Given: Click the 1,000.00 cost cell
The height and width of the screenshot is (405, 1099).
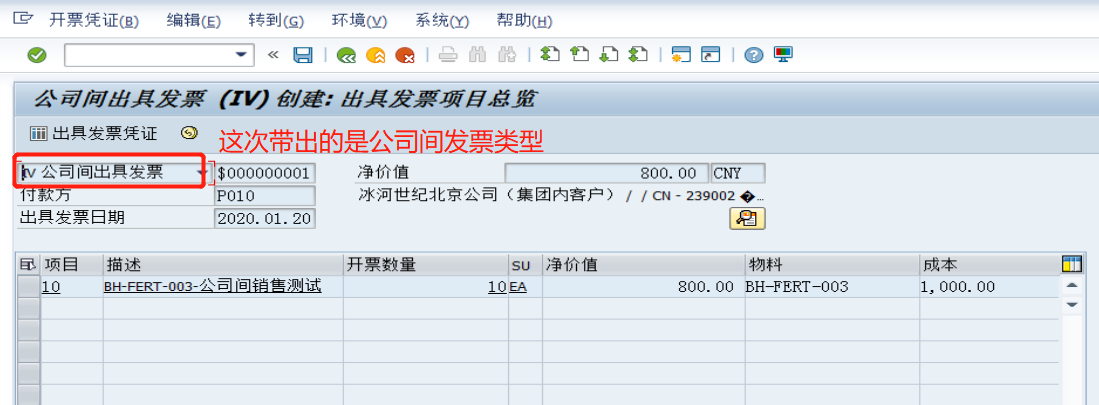Looking at the screenshot, I should 989,287.
